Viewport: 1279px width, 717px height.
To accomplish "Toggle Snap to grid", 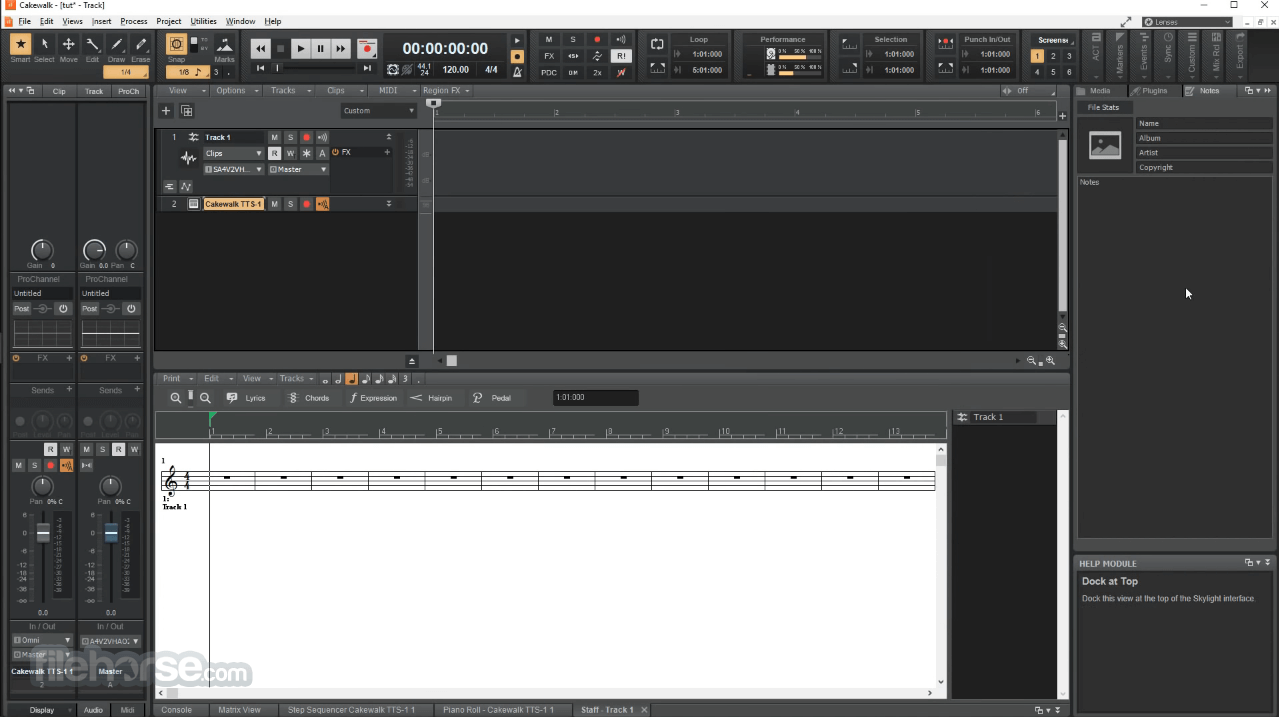I will [x=176, y=45].
